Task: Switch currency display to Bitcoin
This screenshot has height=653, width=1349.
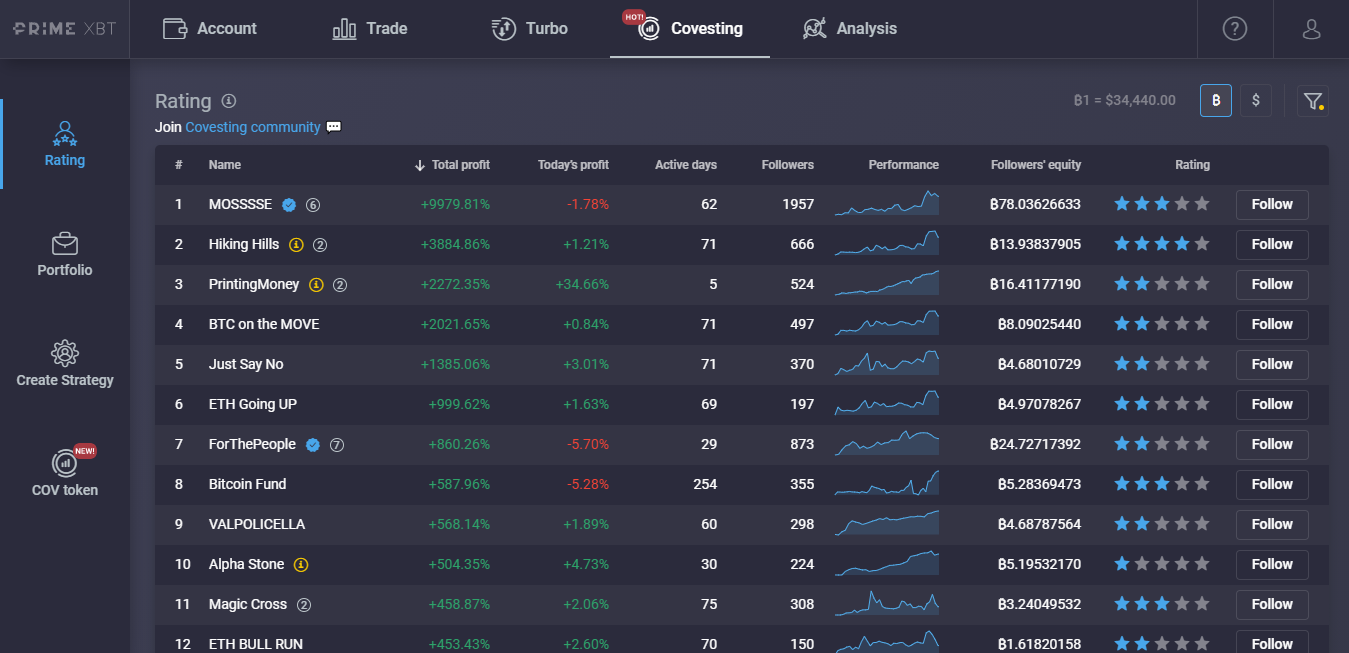Action: tap(1215, 101)
